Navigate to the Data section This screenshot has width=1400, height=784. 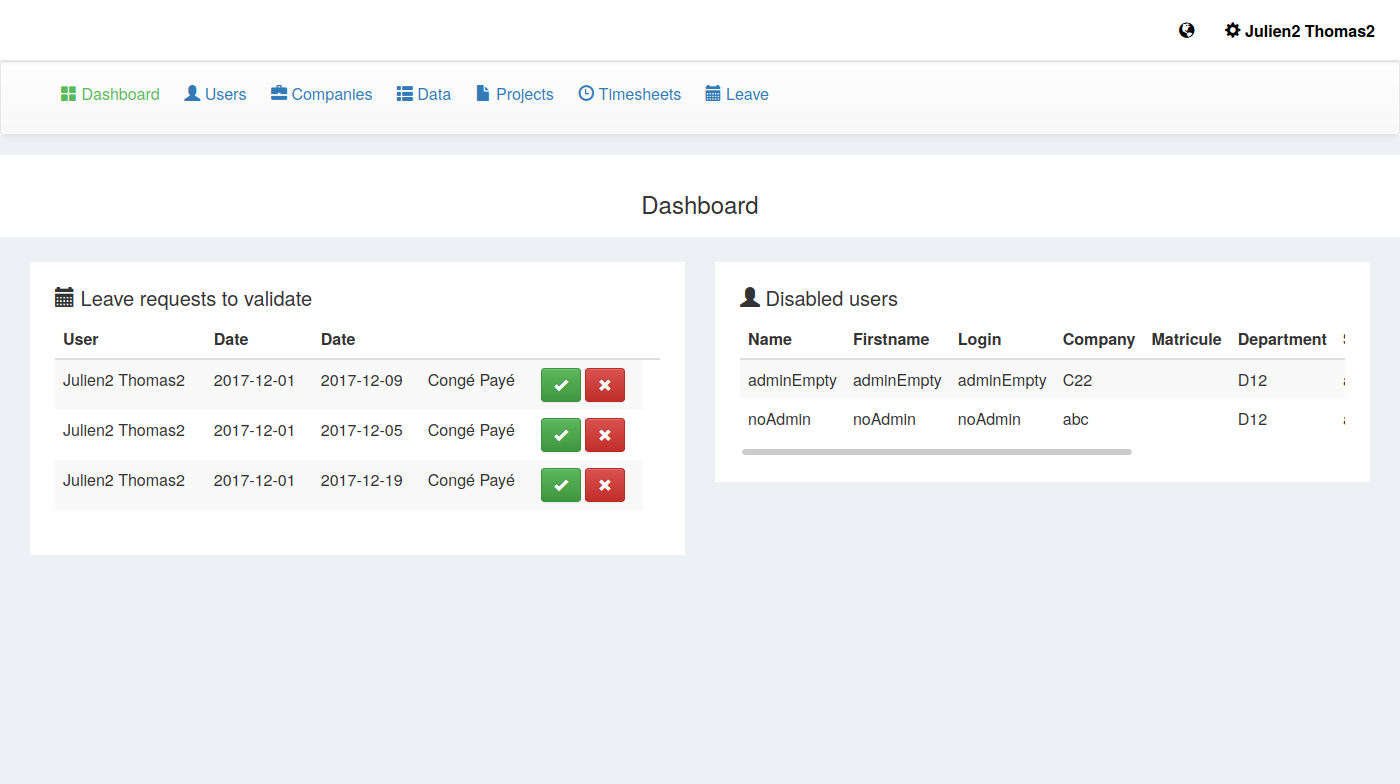point(424,94)
